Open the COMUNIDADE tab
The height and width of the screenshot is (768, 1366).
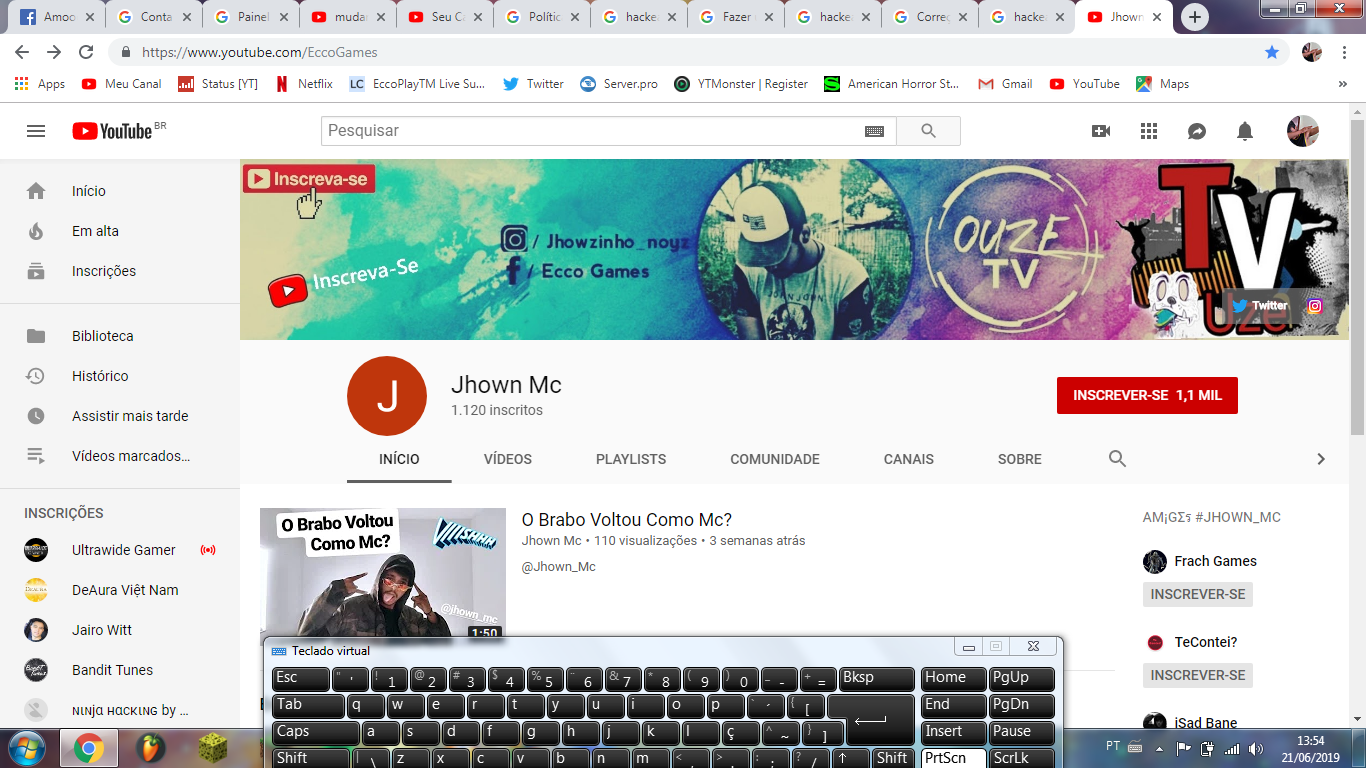tap(775, 459)
